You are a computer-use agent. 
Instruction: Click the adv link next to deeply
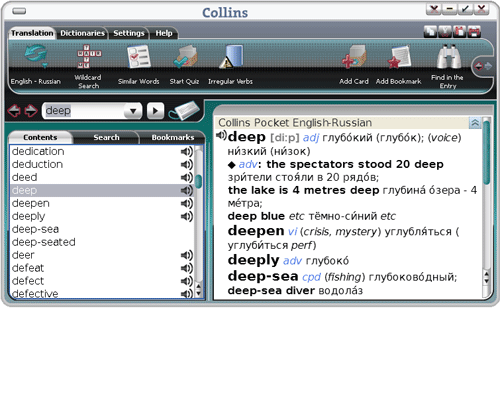pos(292,261)
